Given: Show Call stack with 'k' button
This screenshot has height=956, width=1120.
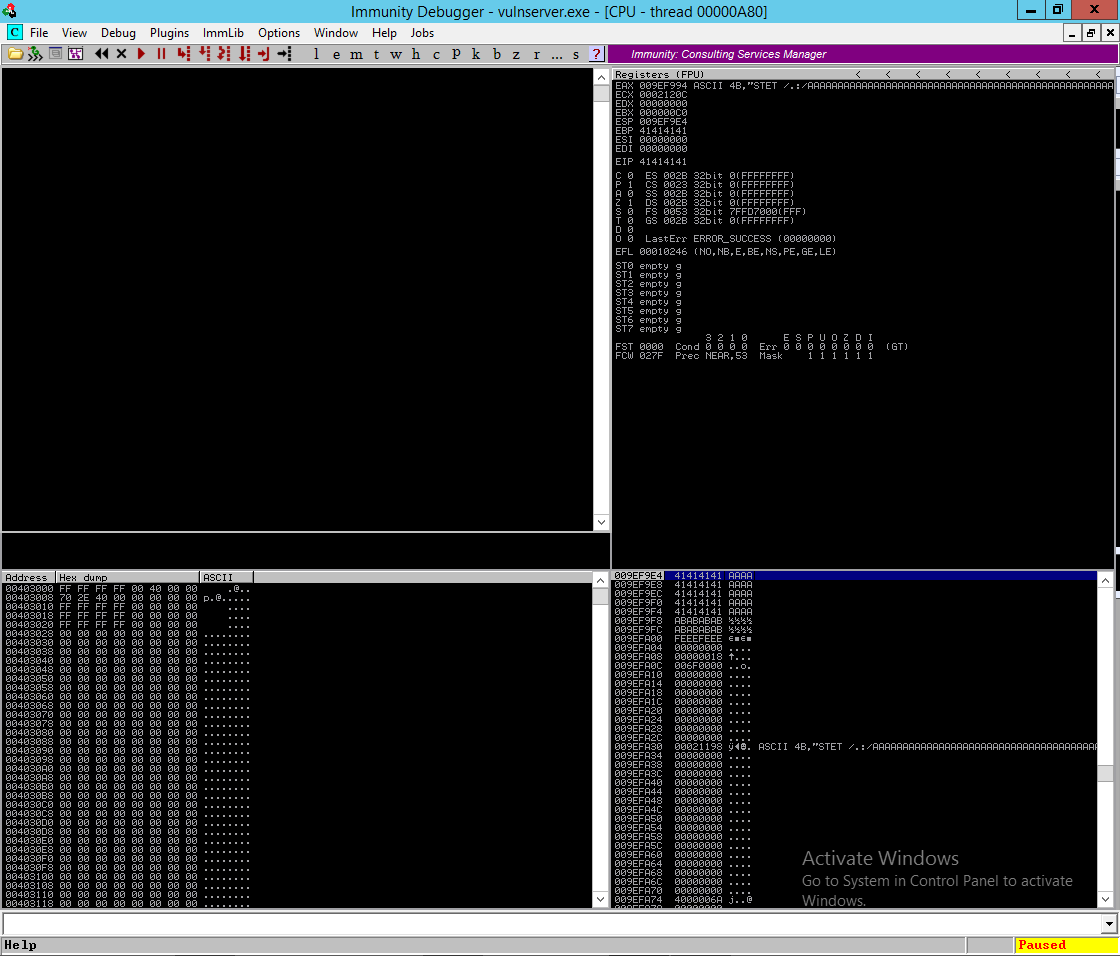Looking at the screenshot, I should coord(476,54).
